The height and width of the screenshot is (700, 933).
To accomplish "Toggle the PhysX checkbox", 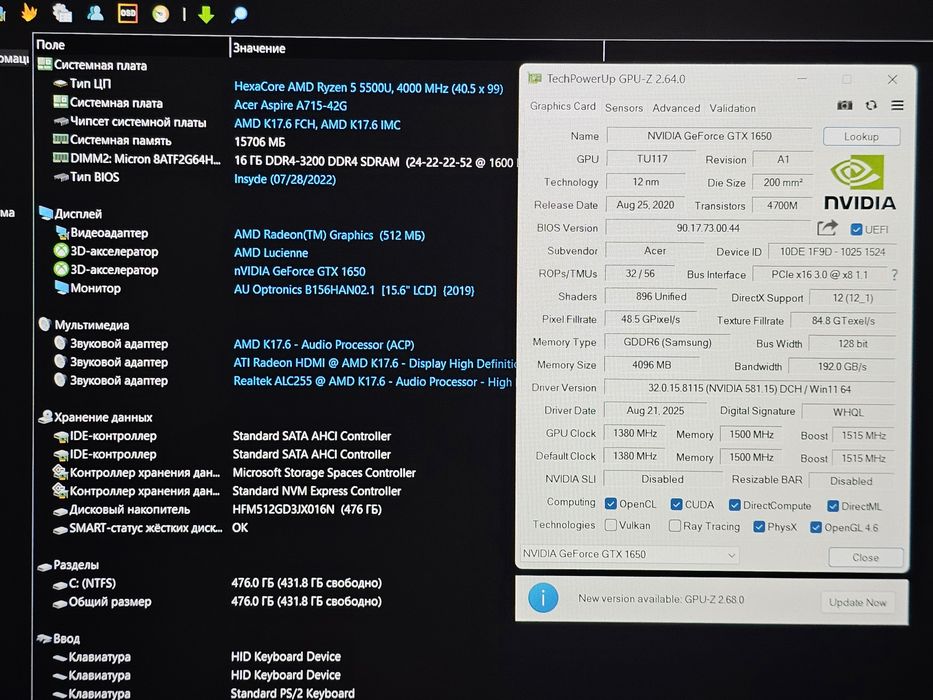I will coord(759,527).
